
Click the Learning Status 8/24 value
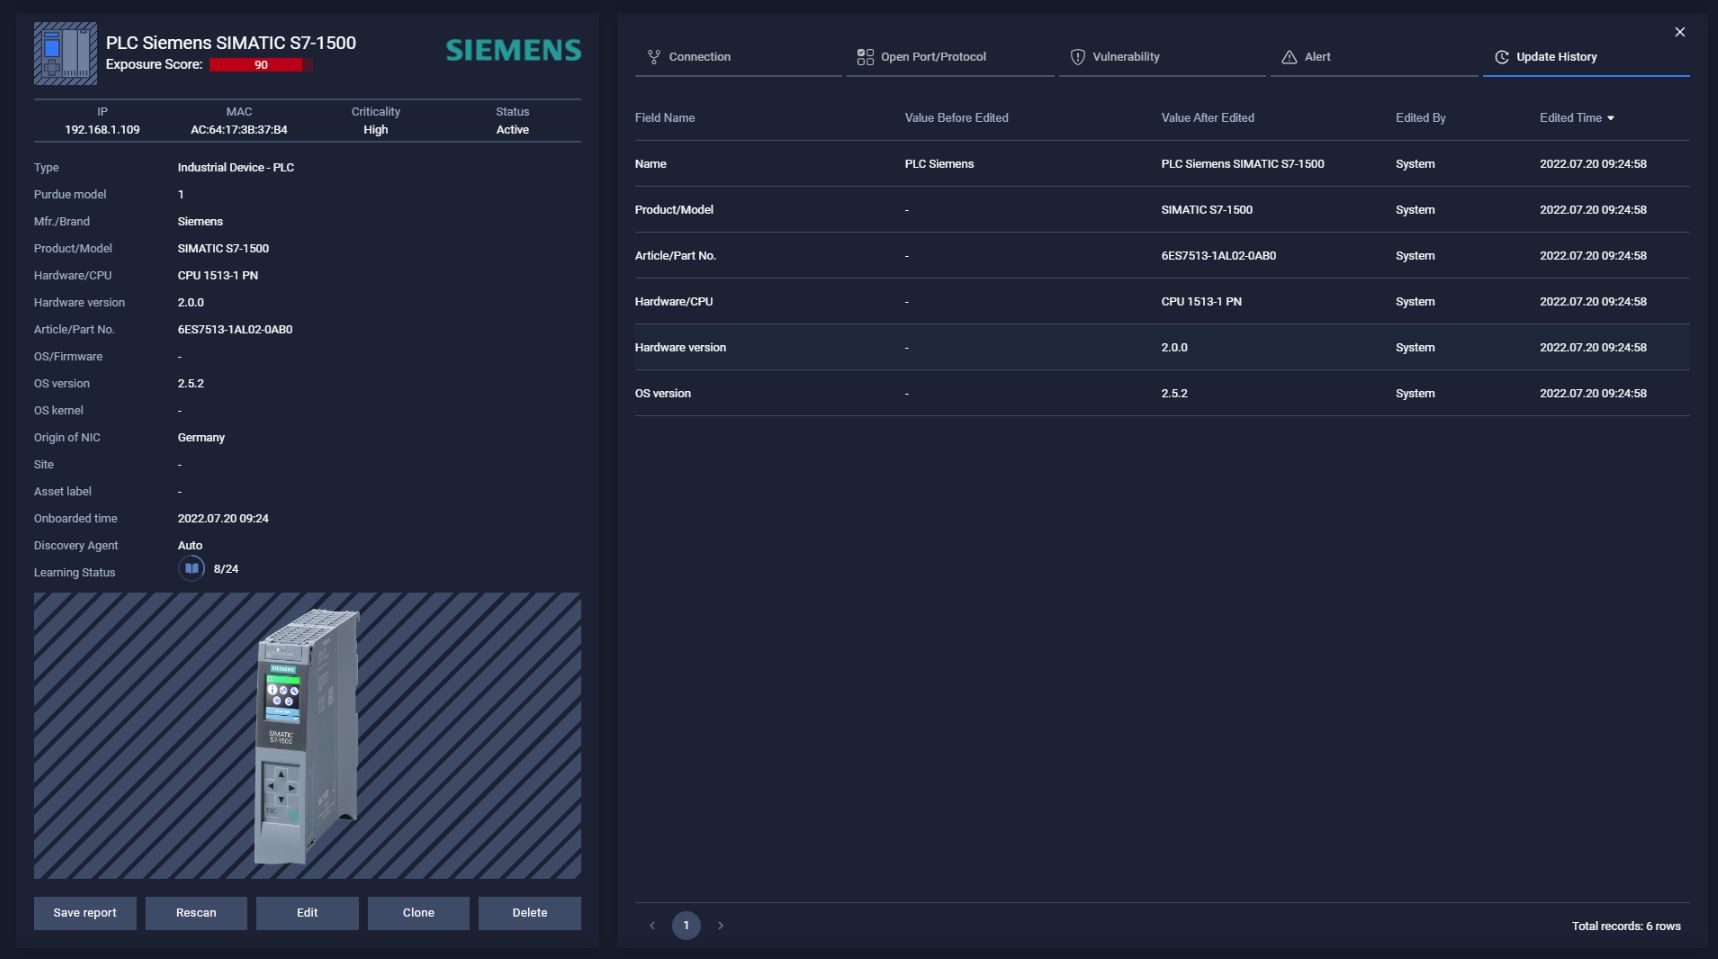pos(226,569)
